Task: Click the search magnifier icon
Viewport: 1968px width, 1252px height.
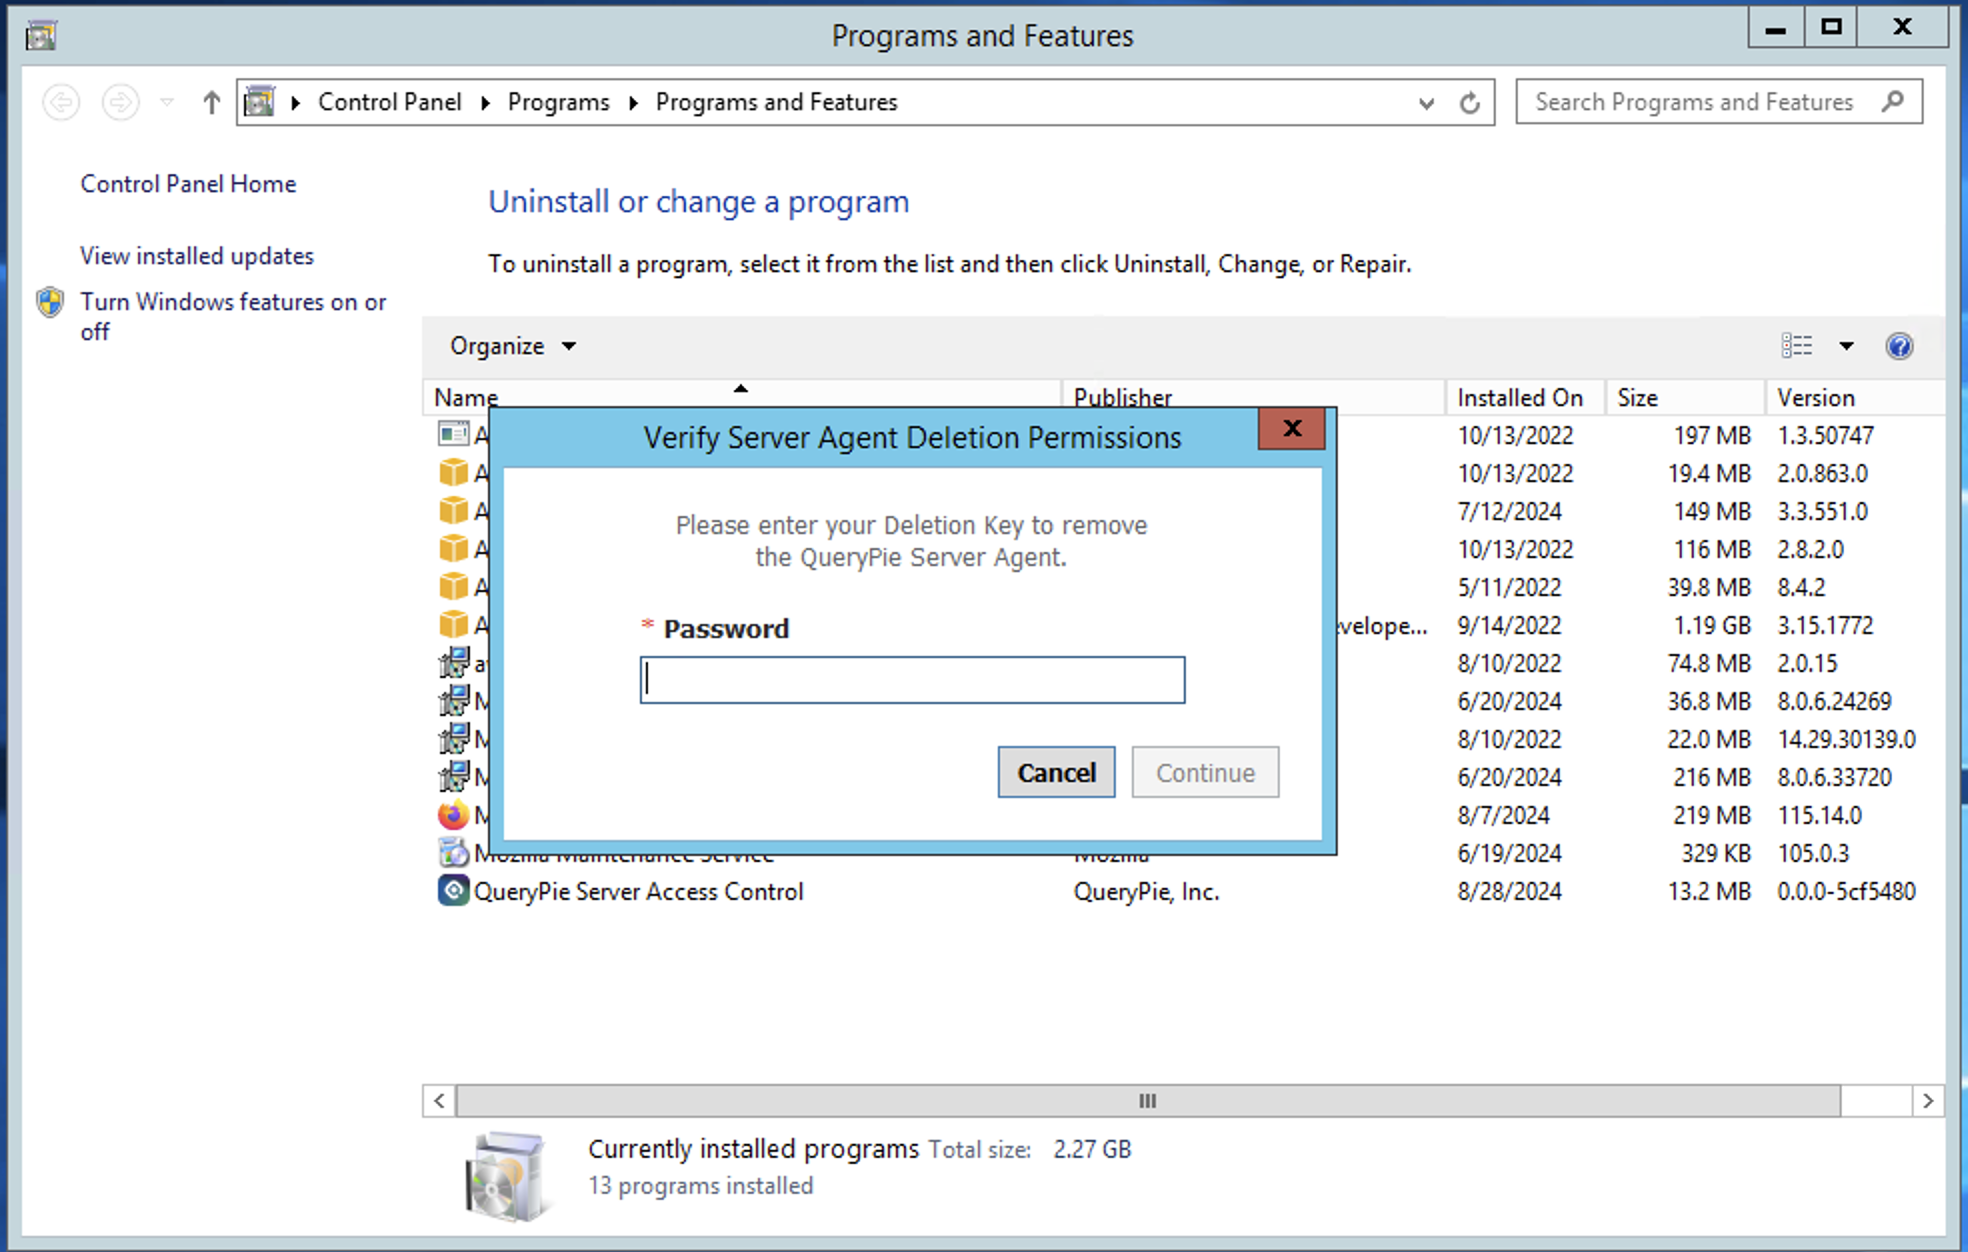Action: (x=1892, y=102)
